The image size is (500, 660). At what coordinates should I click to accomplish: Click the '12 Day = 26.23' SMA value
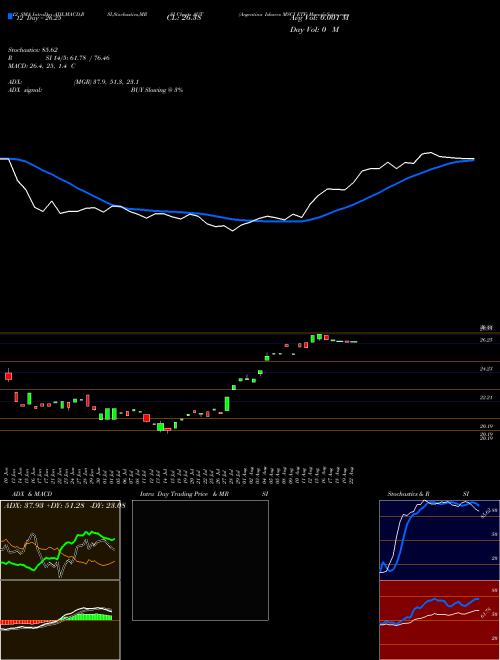tap(39, 19)
